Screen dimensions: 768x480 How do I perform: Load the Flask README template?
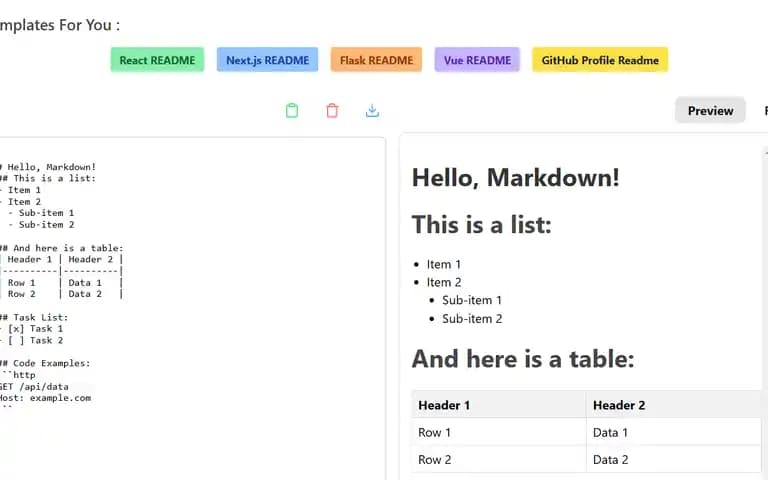(x=376, y=60)
